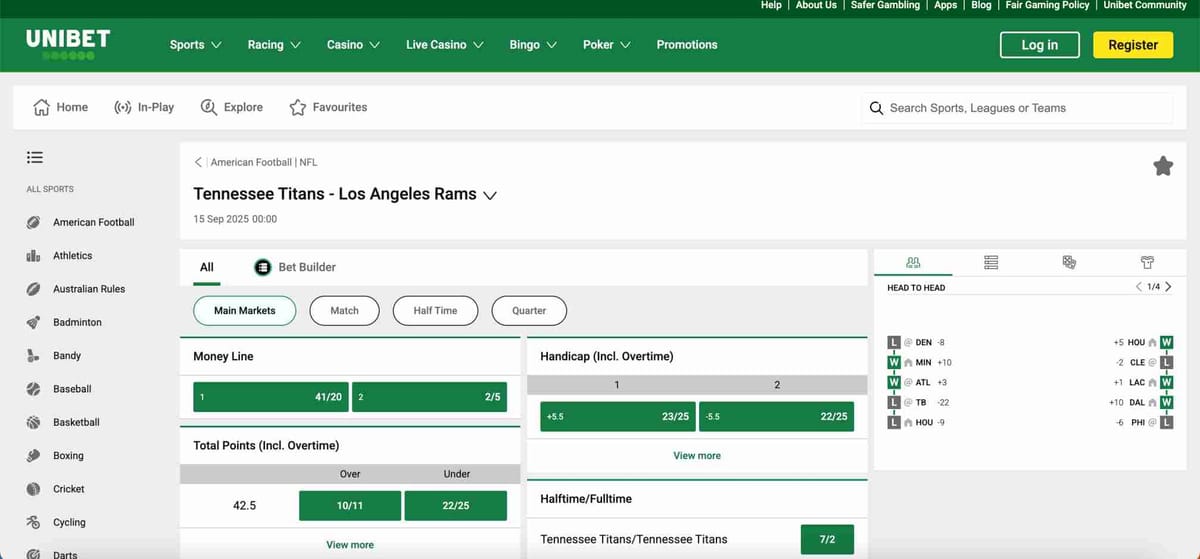The image size is (1200, 559).
Task: Open the About Us link
Action: pos(816,5)
